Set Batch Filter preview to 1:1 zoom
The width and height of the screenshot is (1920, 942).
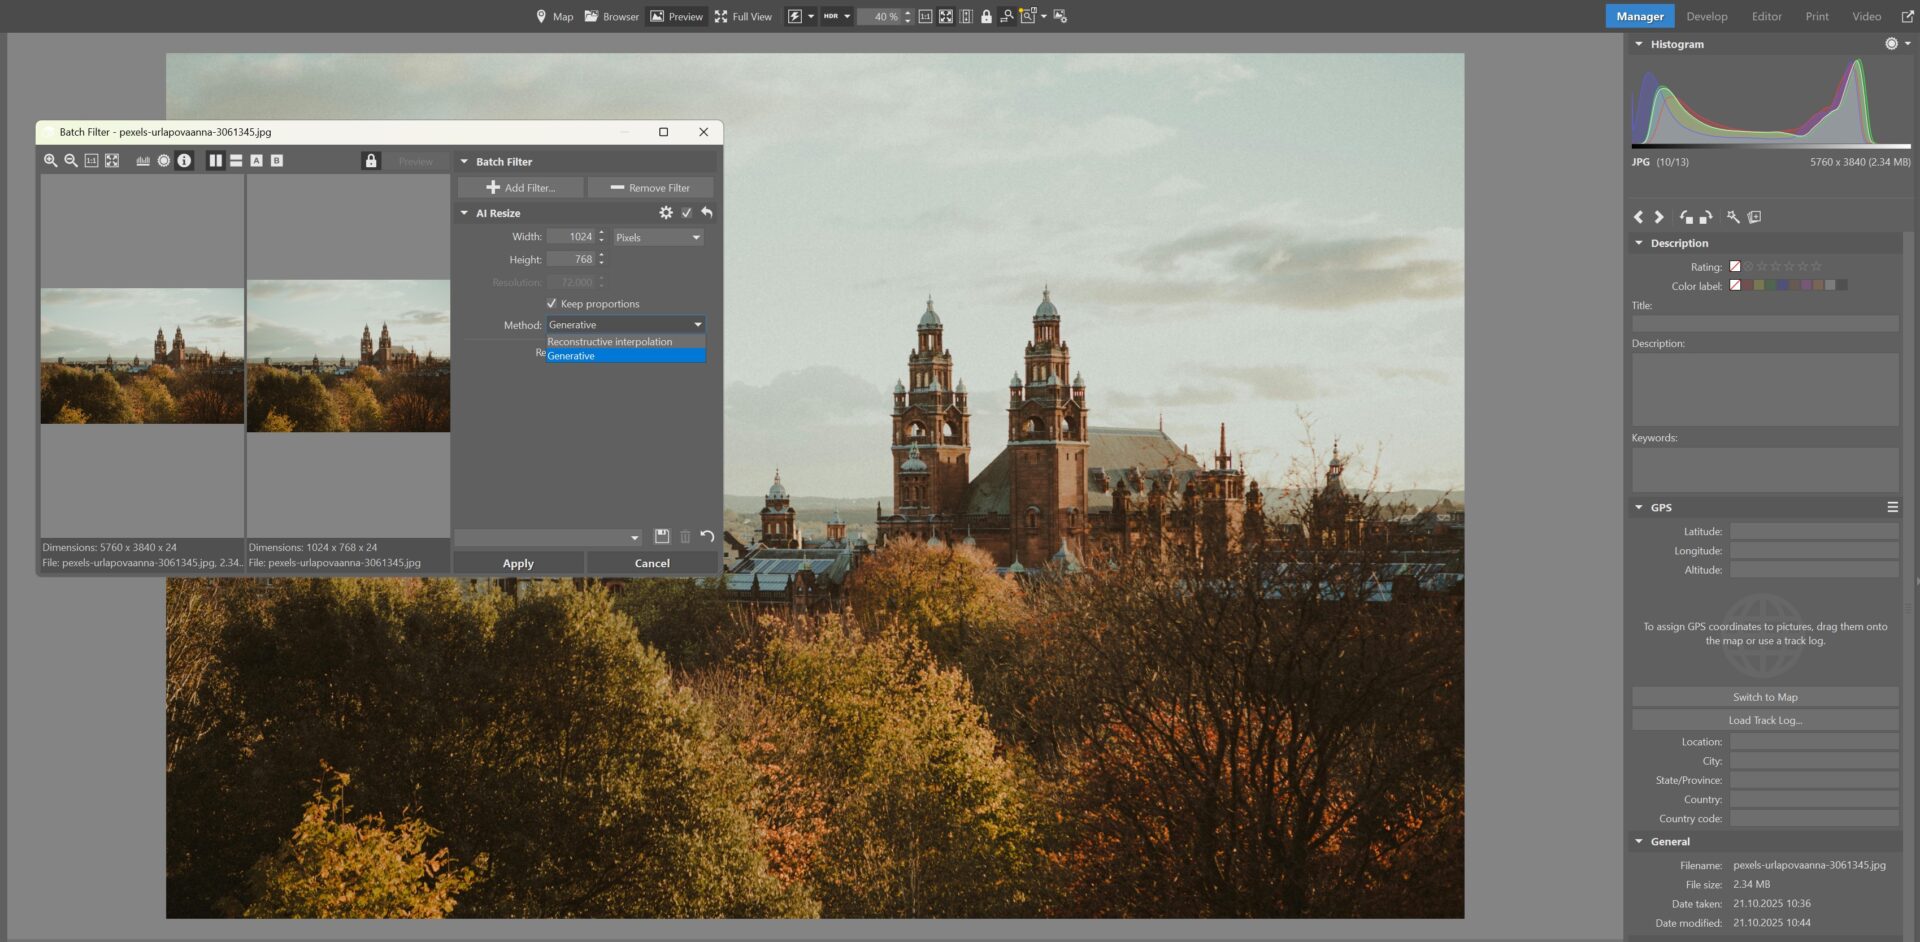click(x=91, y=160)
